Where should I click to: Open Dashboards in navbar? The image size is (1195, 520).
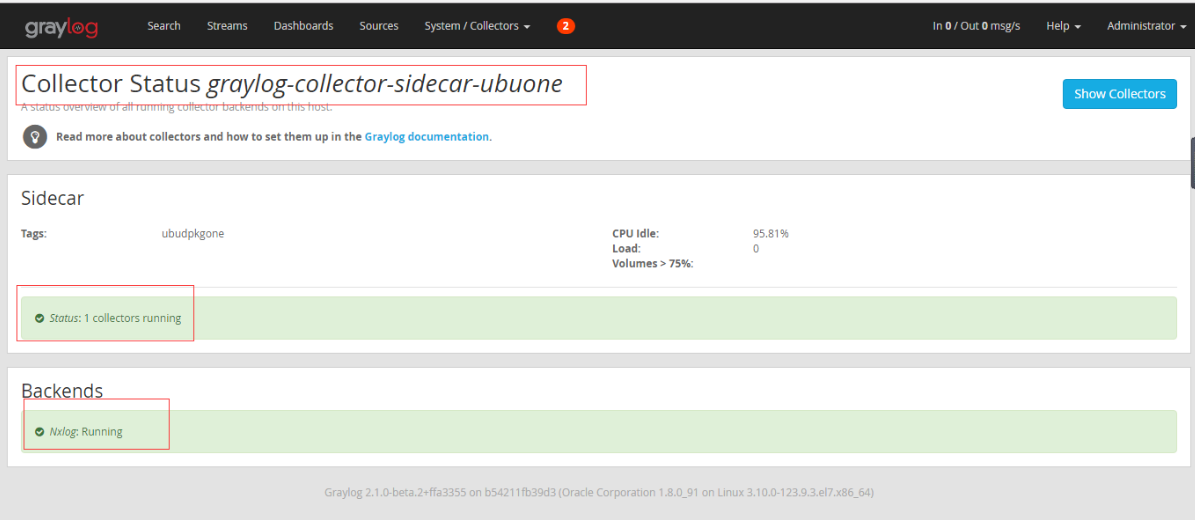303,26
